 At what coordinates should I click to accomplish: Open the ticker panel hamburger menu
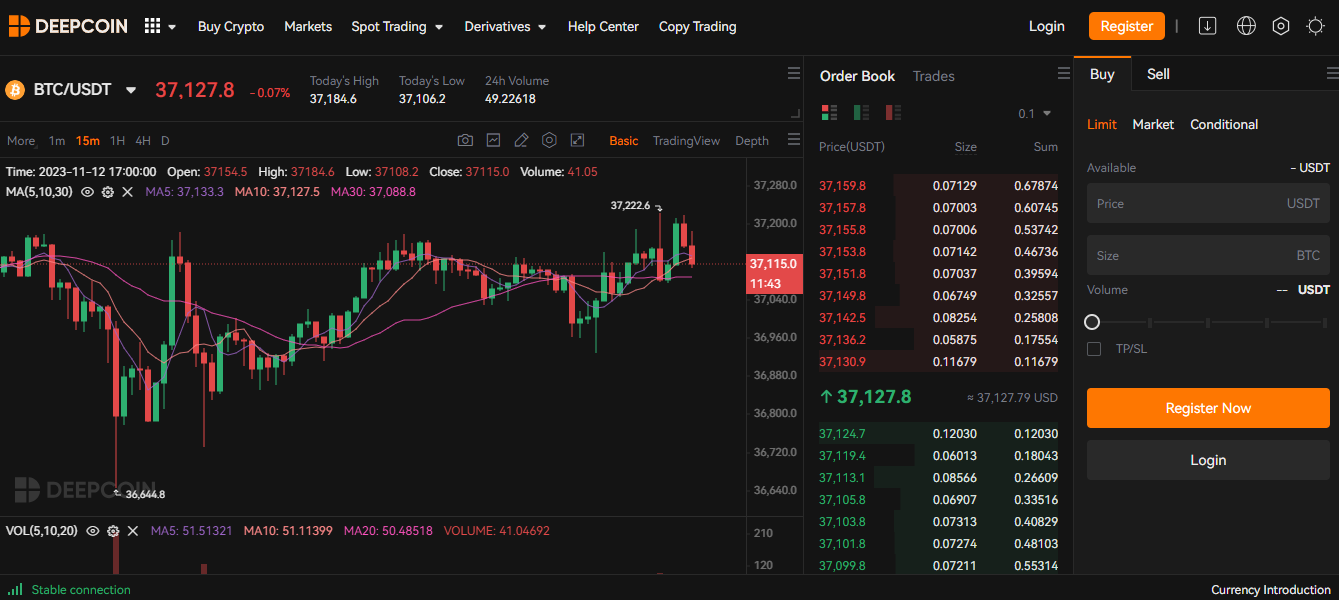point(794,73)
